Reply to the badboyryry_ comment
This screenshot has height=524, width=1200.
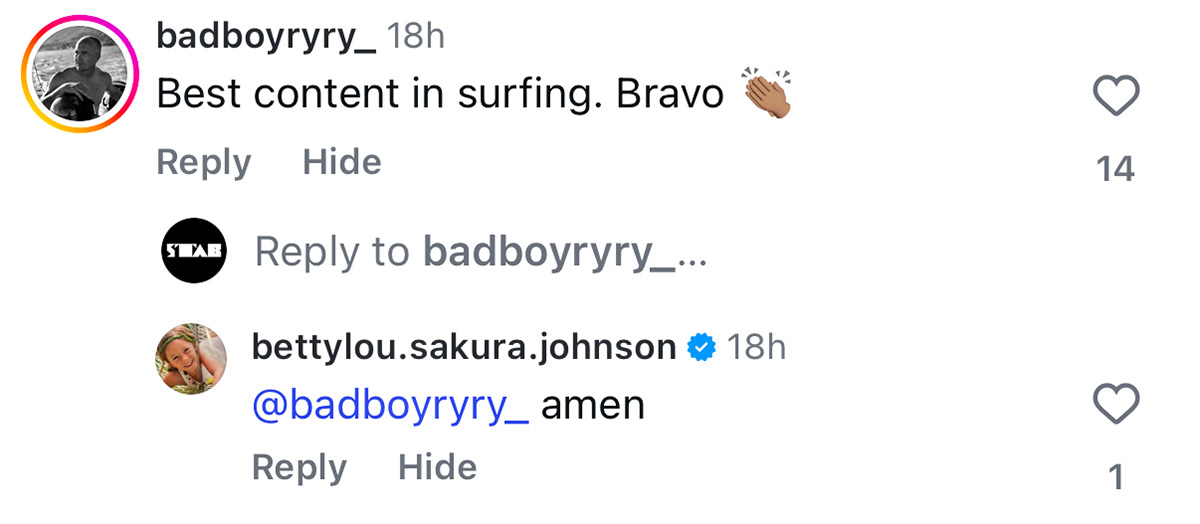[204, 162]
